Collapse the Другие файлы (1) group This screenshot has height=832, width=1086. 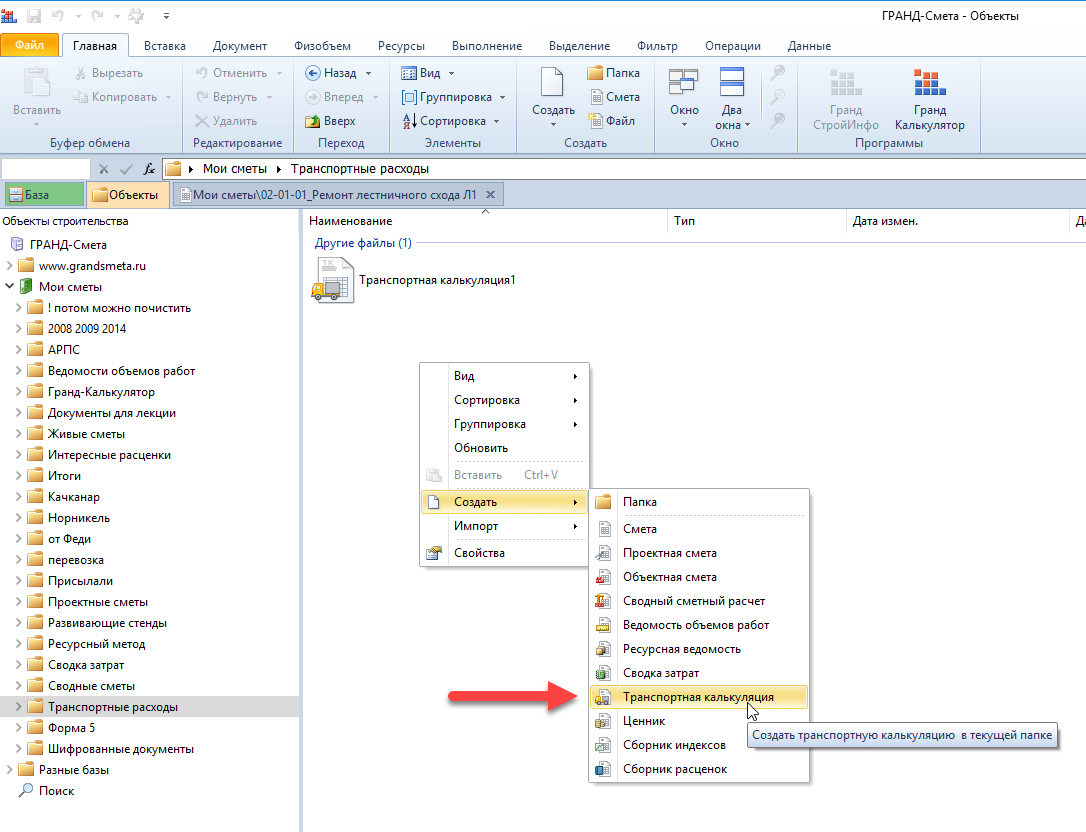[x=363, y=243]
